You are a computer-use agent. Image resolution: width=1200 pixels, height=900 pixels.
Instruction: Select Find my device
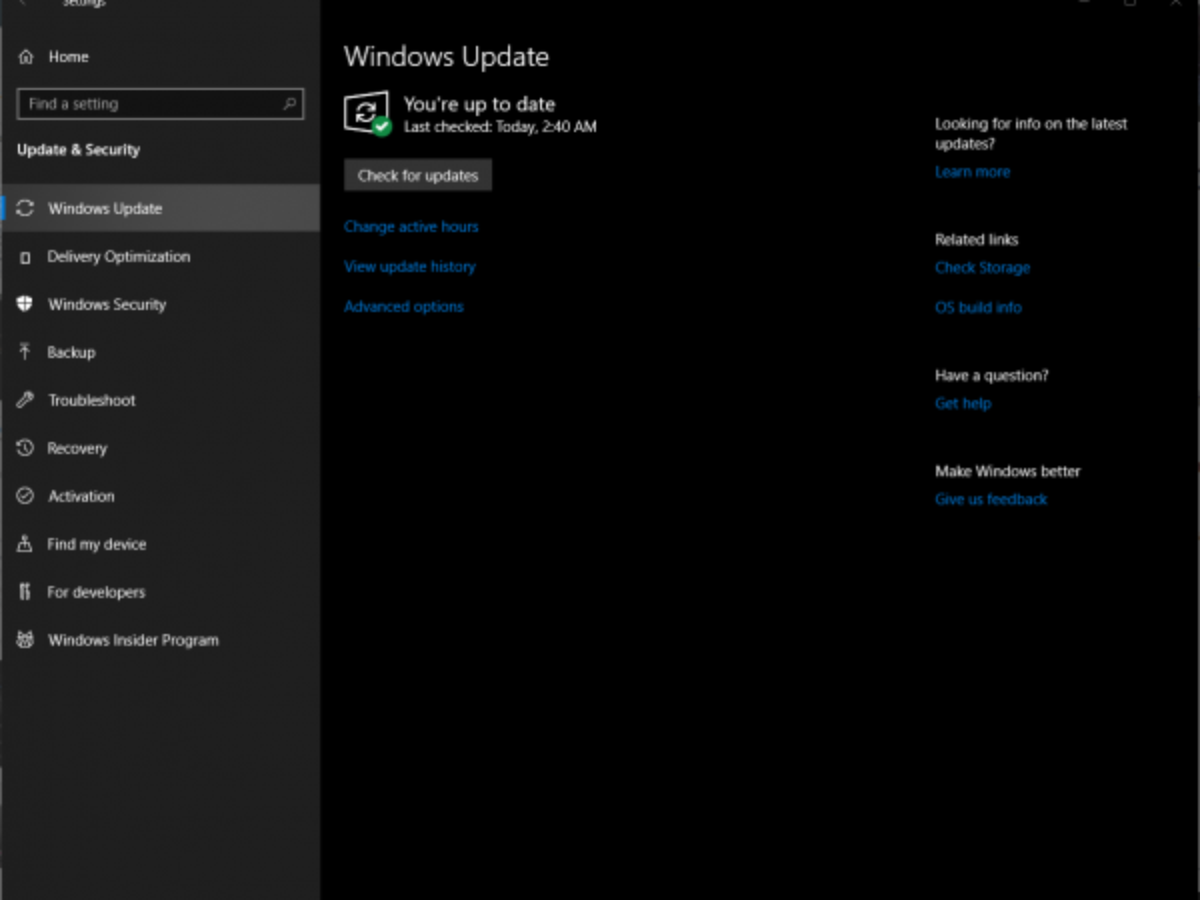(161, 544)
